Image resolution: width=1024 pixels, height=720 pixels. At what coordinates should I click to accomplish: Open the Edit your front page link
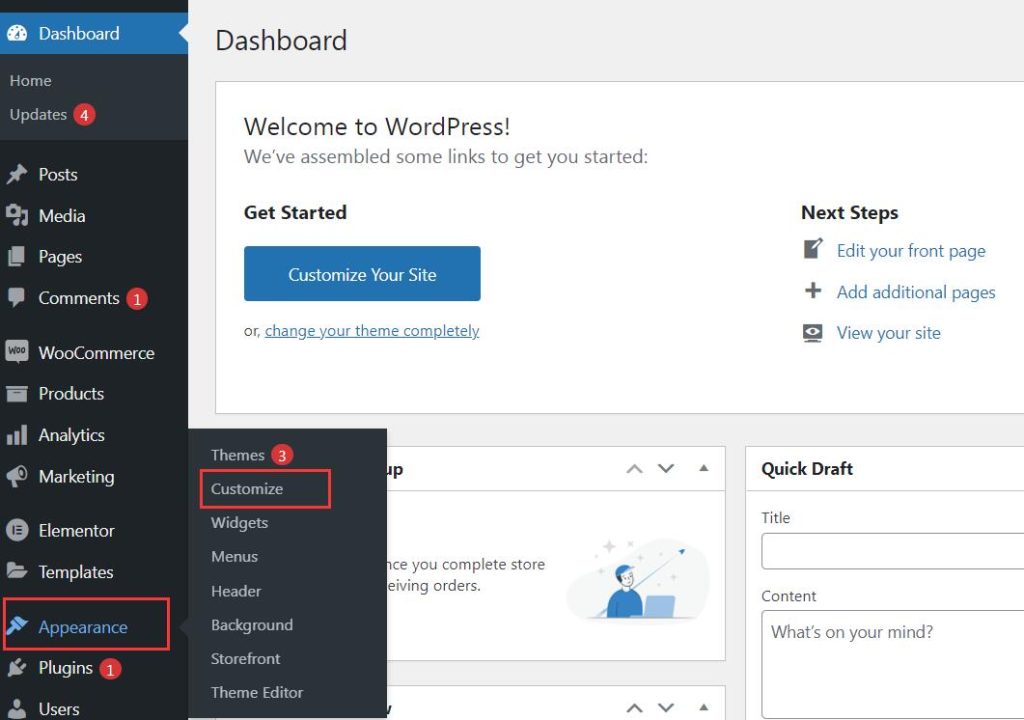tap(911, 251)
